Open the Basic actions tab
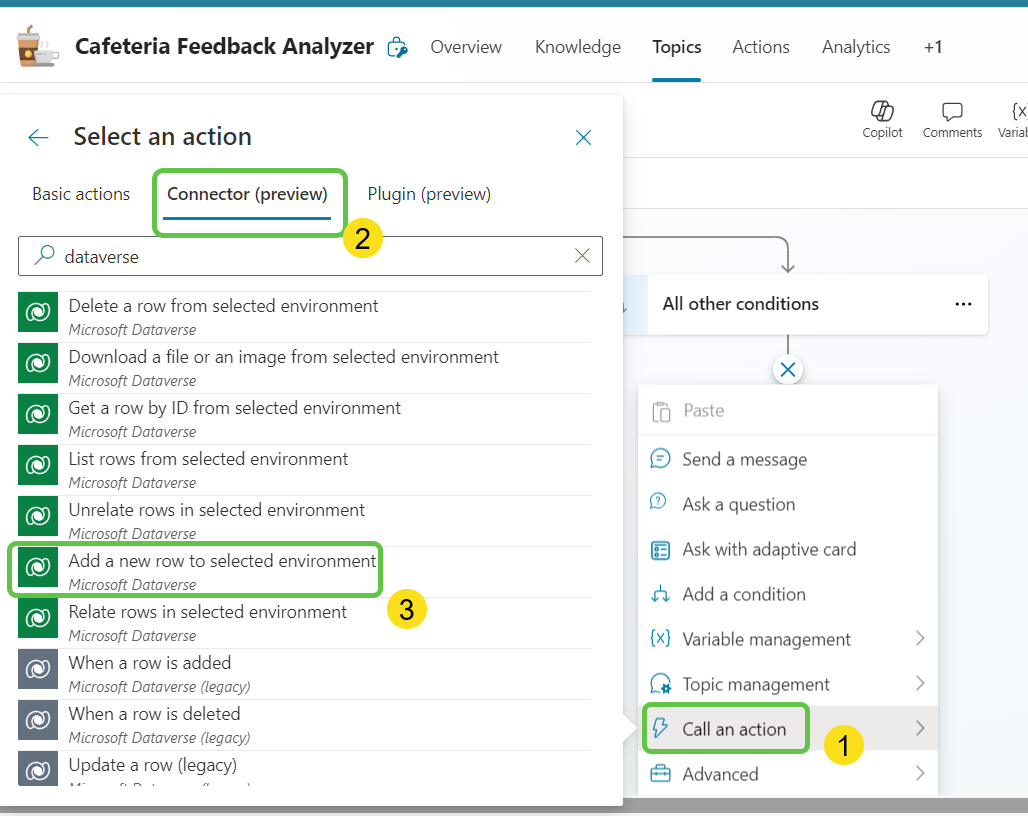Screen dimensions: 1028x816 tap(80, 193)
